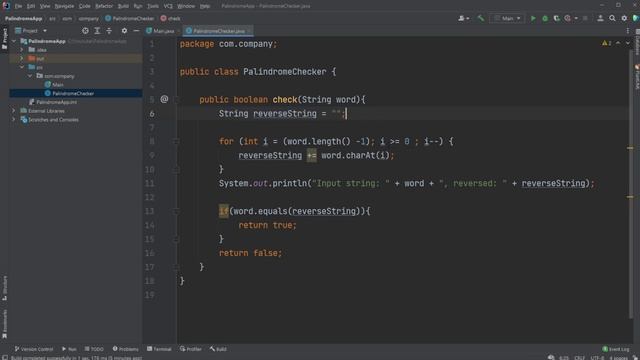Open the Build menu
This screenshot has height=360, width=640.
(x=123, y=6)
